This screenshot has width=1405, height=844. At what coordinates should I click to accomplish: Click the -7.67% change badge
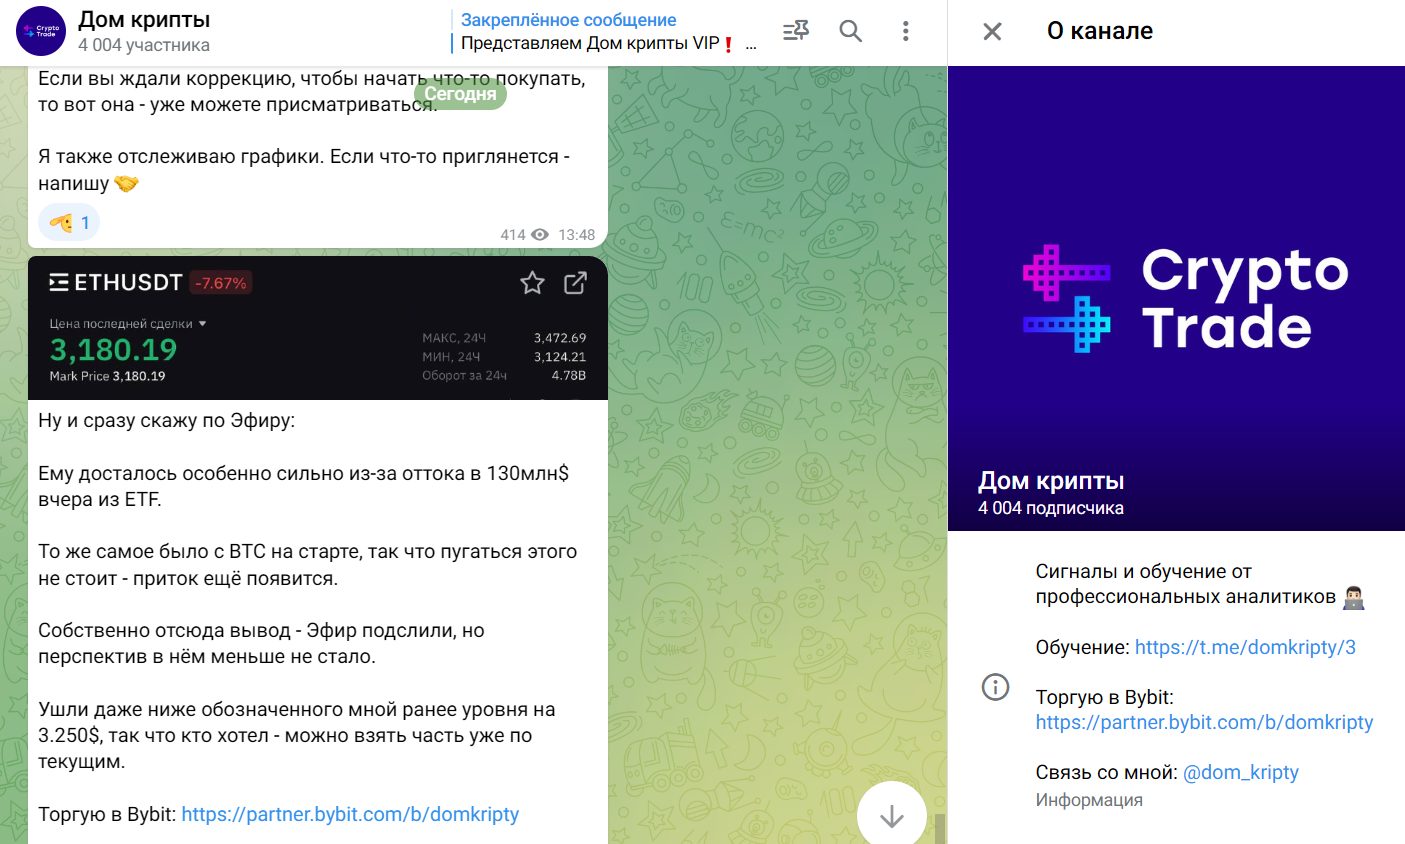tap(221, 283)
